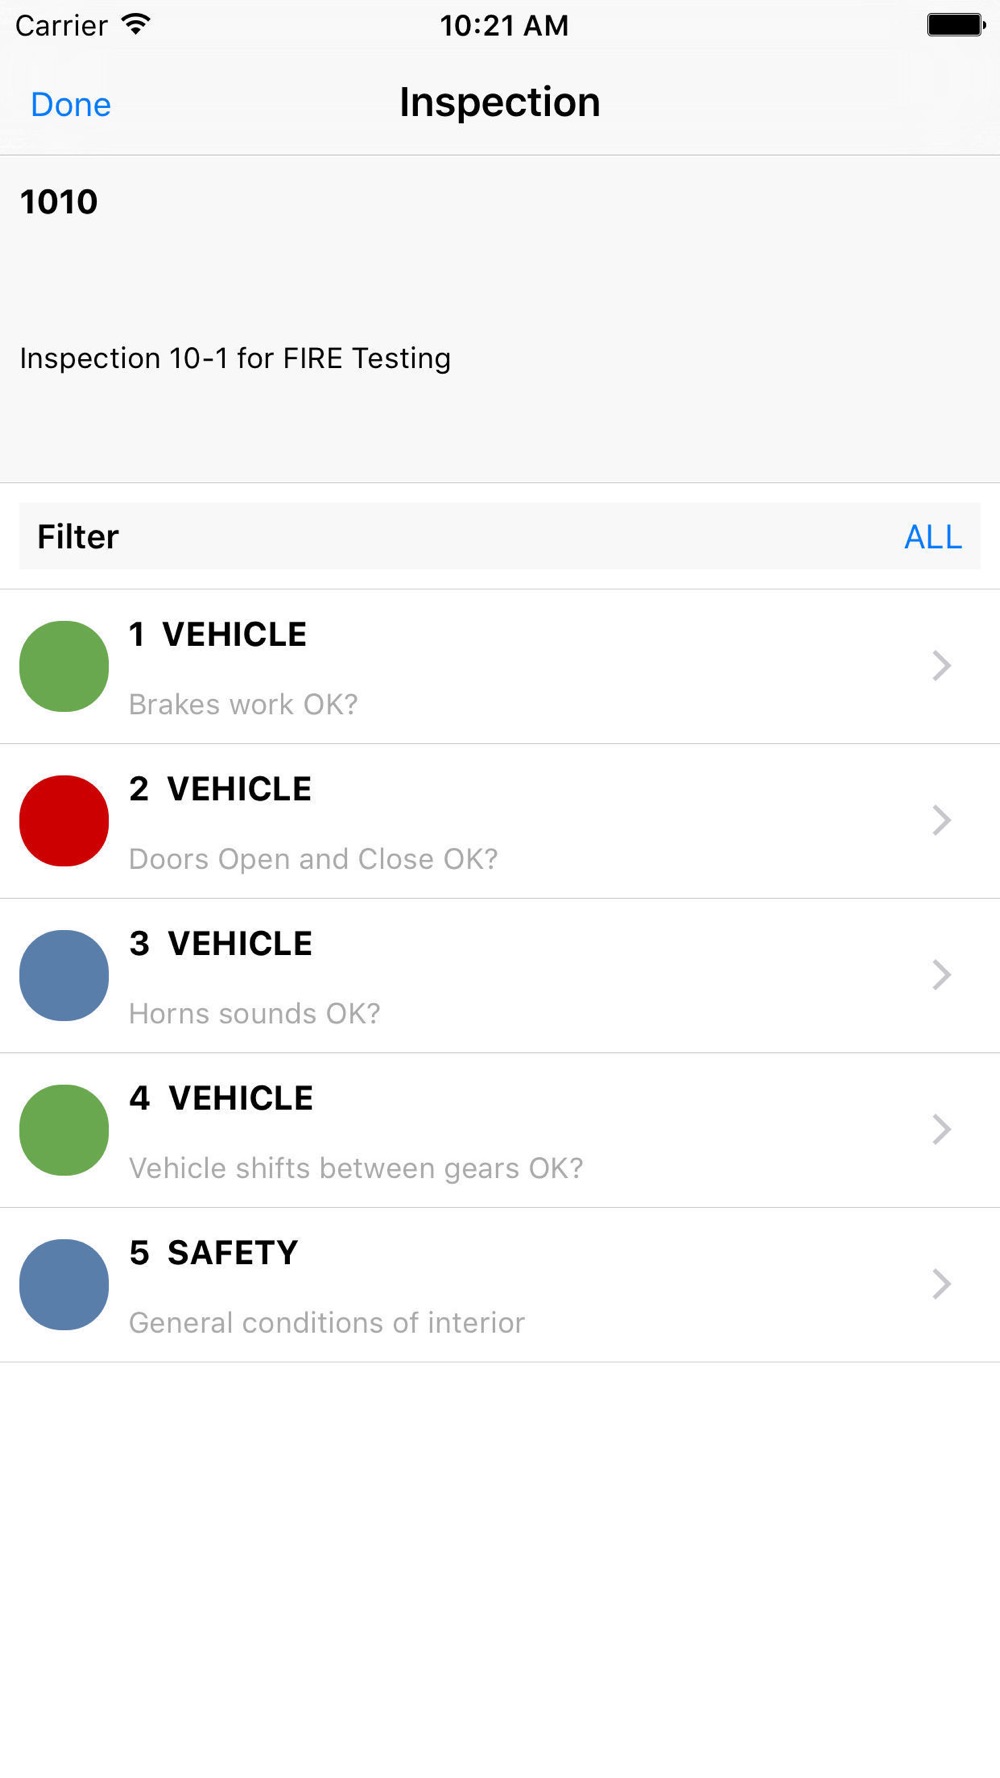Select the Filter bar label
The height and width of the screenshot is (1778, 1000).
click(x=78, y=537)
